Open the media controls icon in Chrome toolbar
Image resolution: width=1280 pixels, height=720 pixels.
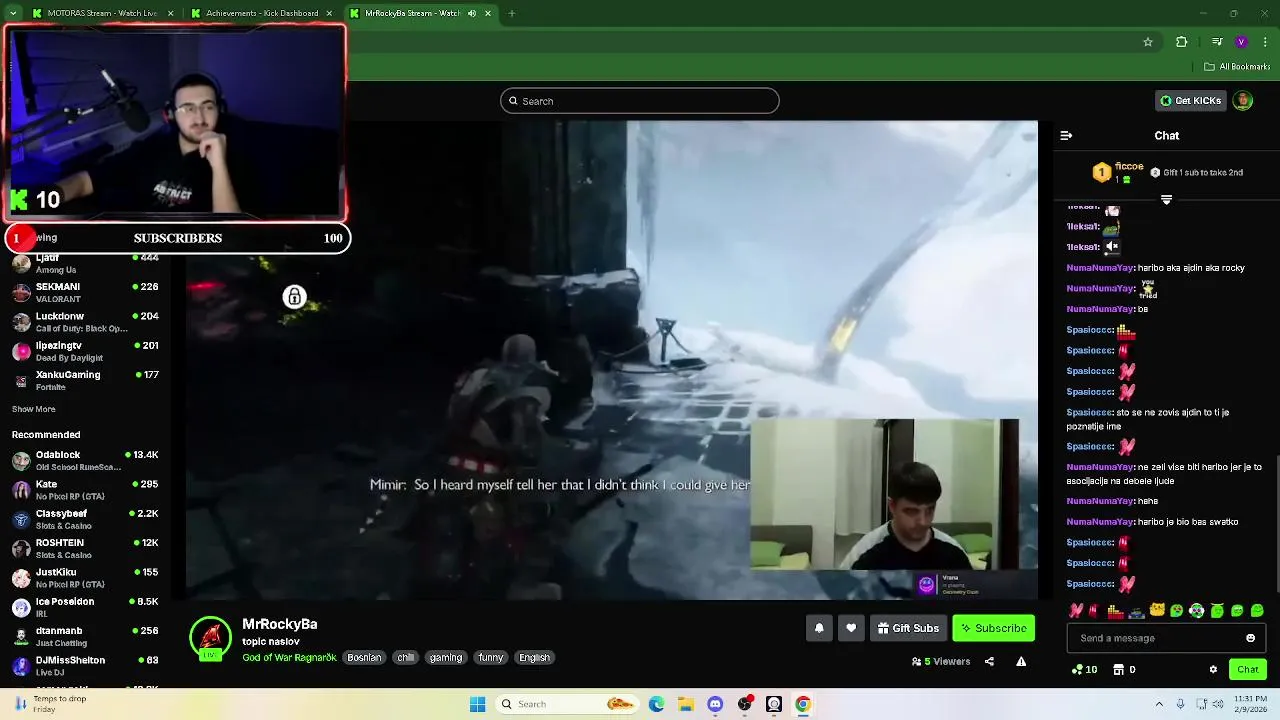coord(1217,42)
